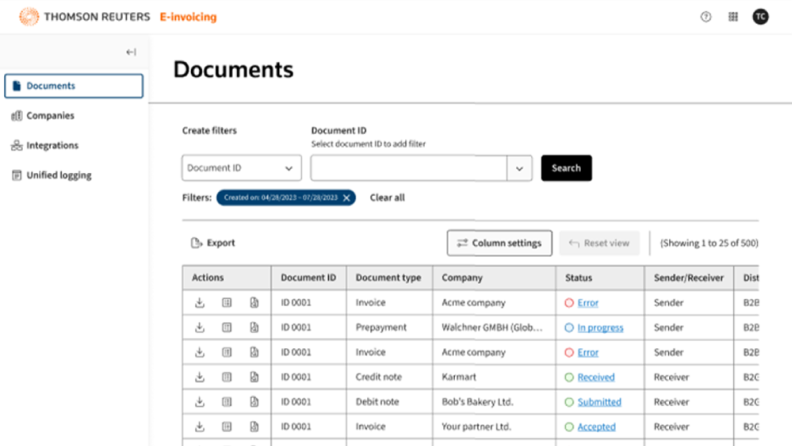Go to Companies in the sidebar
The width and height of the screenshot is (792, 446).
50,116
